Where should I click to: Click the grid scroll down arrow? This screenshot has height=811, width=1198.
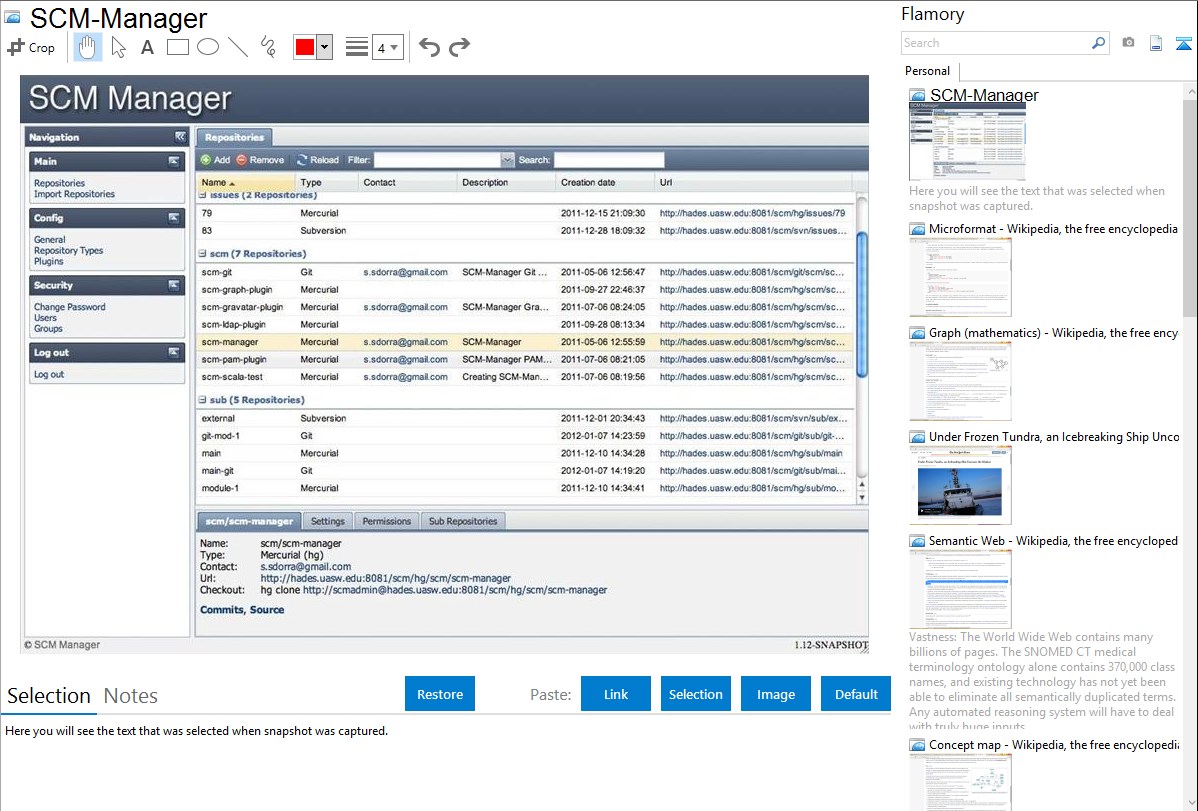tap(862, 498)
